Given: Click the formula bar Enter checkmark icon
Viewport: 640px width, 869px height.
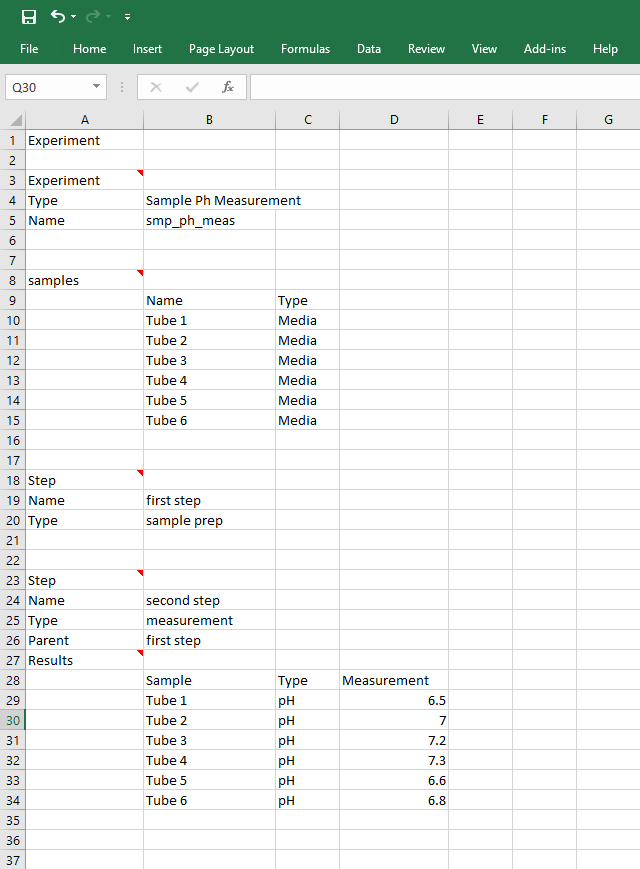Looking at the screenshot, I should 192,87.
